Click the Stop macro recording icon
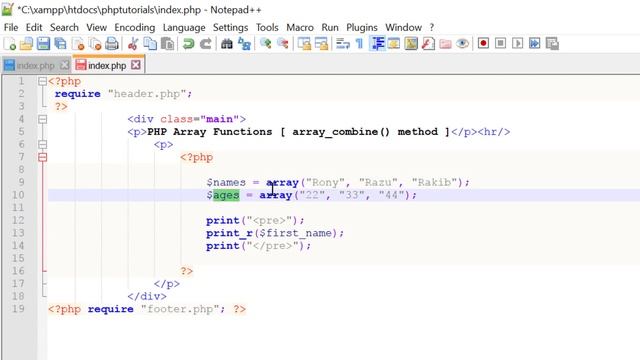This screenshot has width=640, height=360. pos(500,43)
